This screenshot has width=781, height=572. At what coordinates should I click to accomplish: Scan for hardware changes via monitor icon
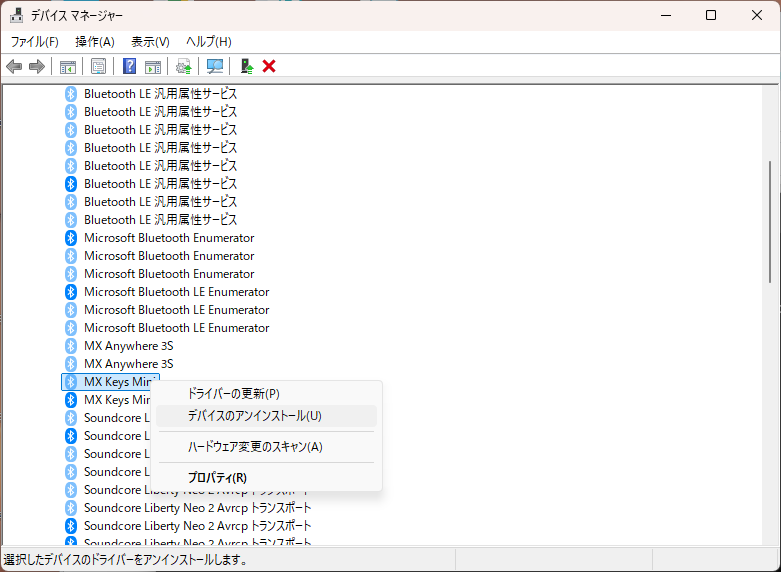click(x=215, y=66)
